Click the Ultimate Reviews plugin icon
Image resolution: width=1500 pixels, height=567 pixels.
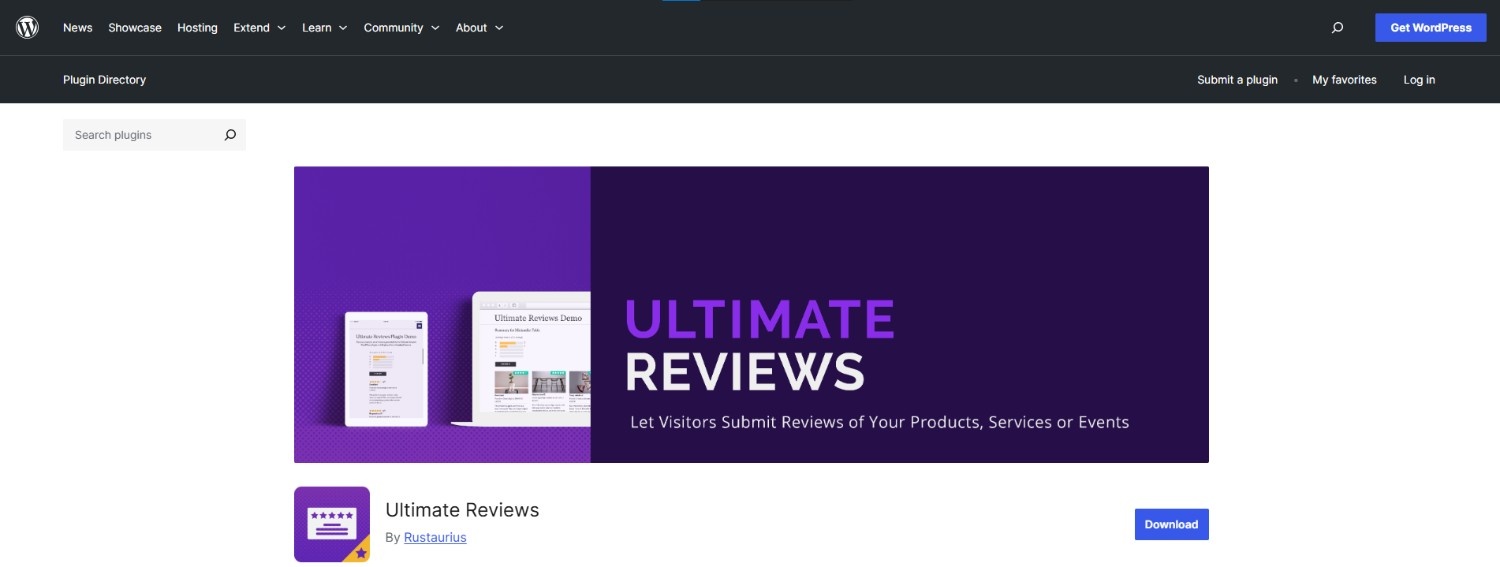coord(332,524)
